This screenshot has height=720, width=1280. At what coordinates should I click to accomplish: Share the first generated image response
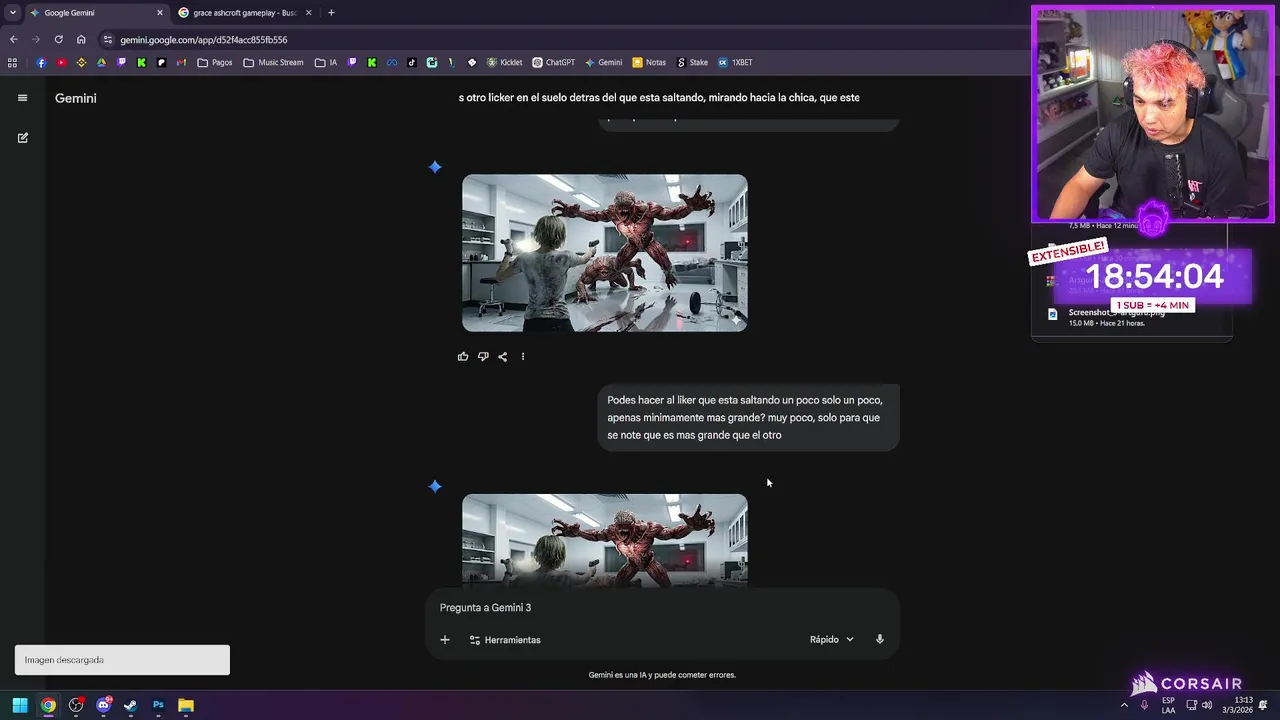coord(503,357)
